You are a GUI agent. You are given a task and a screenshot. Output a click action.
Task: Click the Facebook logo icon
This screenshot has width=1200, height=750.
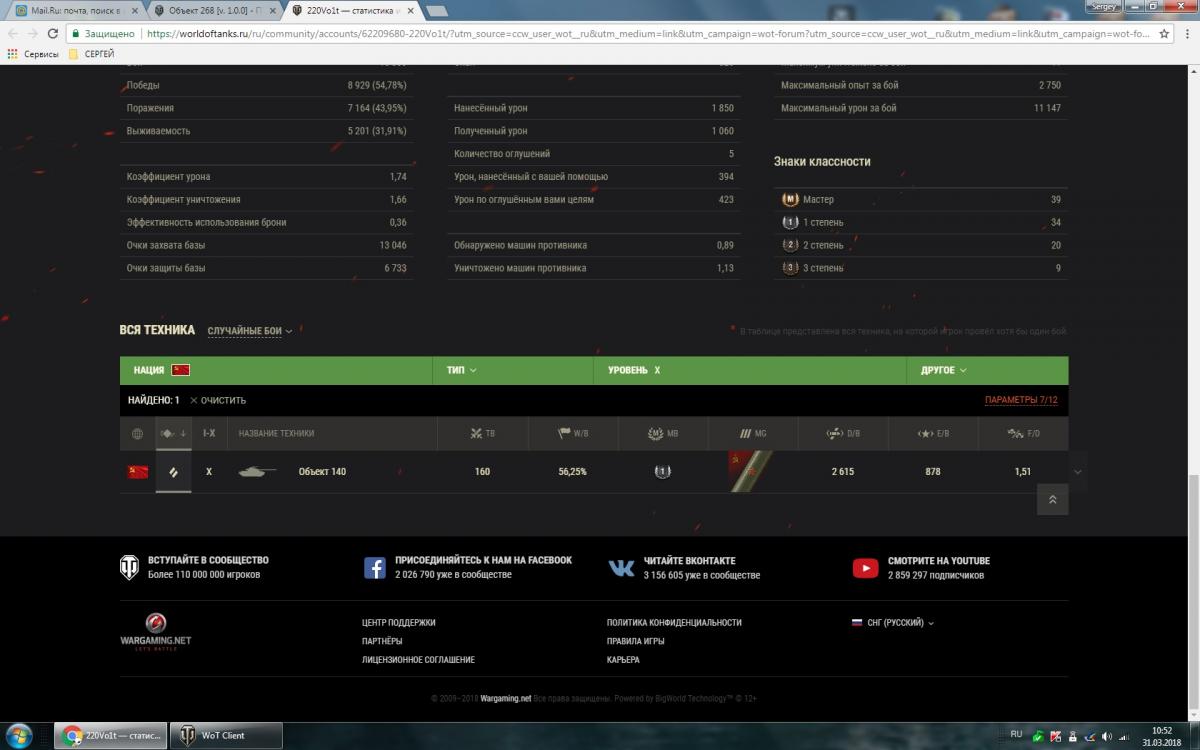pyautogui.click(x=374, y=568)
